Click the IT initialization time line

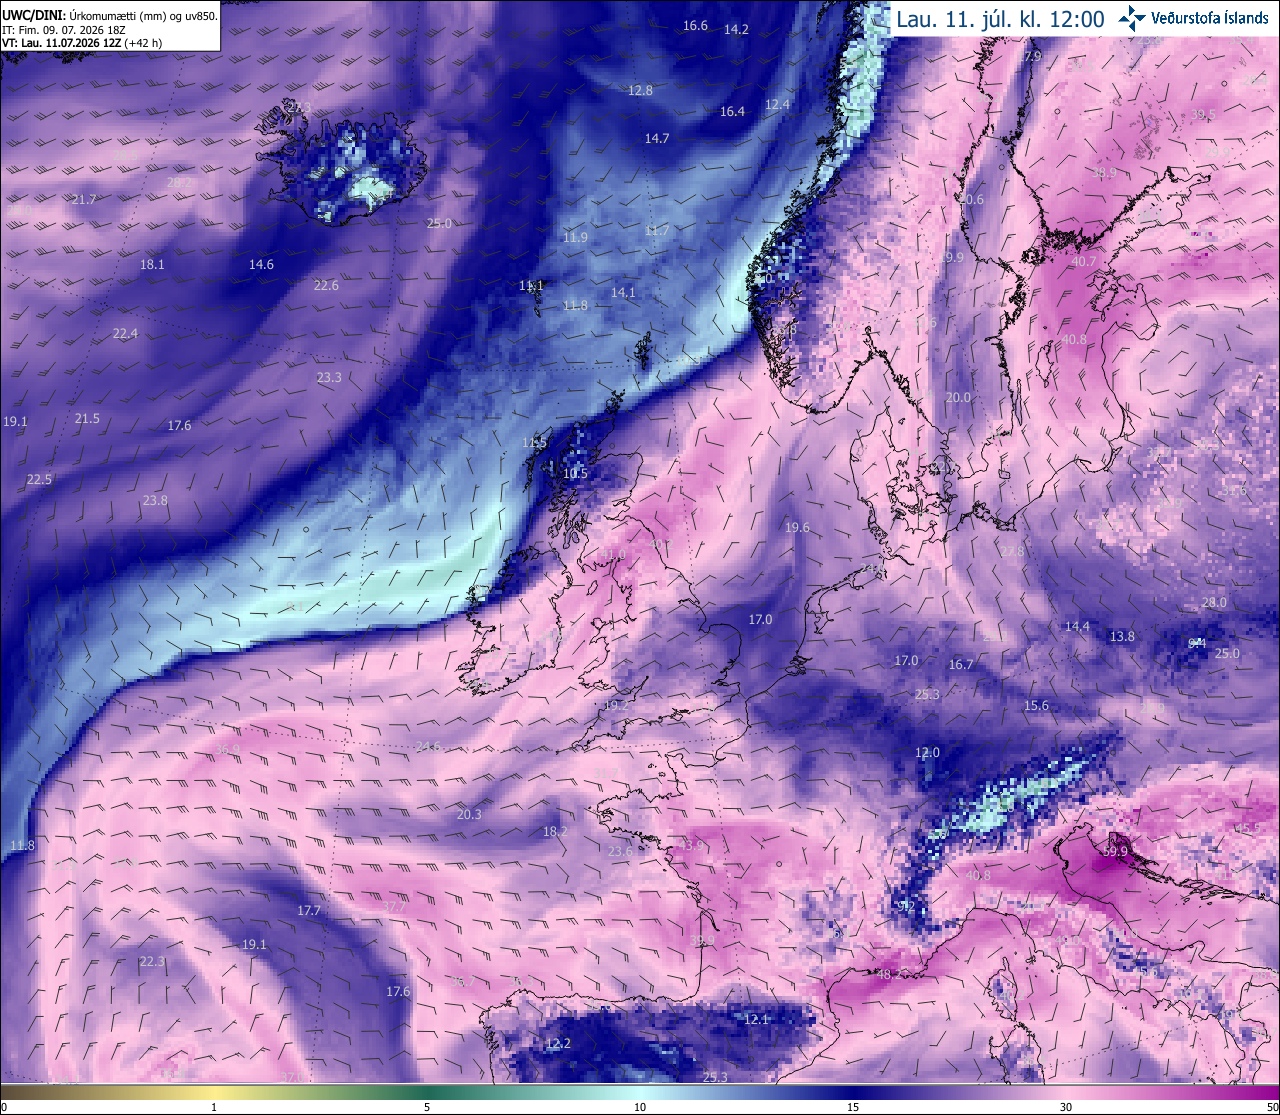pyautogui.click(x=63, y=30)
